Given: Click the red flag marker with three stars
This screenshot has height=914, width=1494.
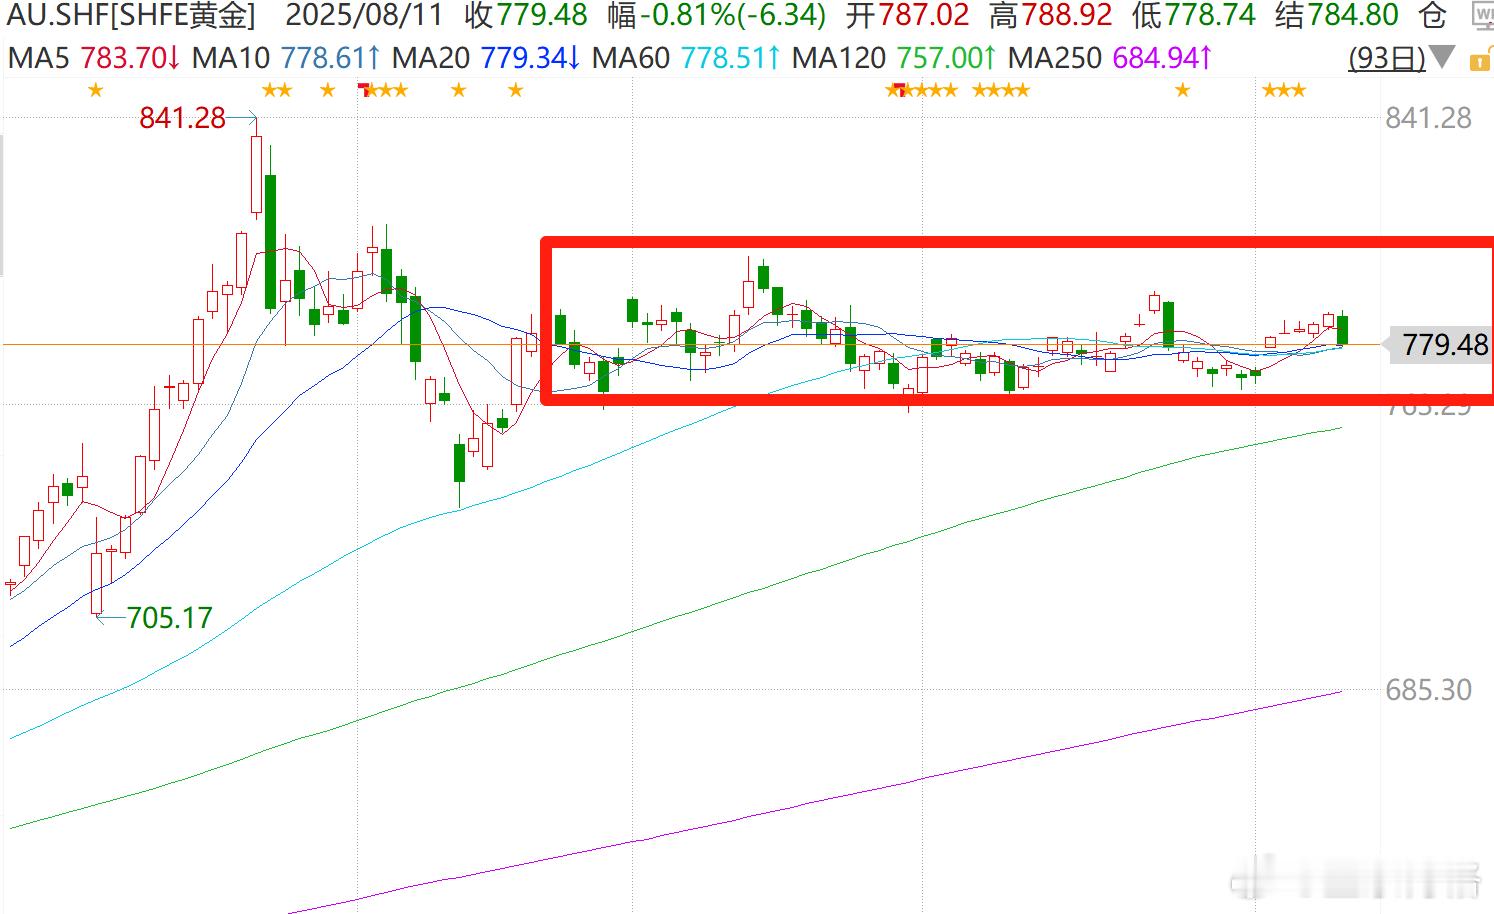Looking at the screenshot, I should click(x=384, y=91).
